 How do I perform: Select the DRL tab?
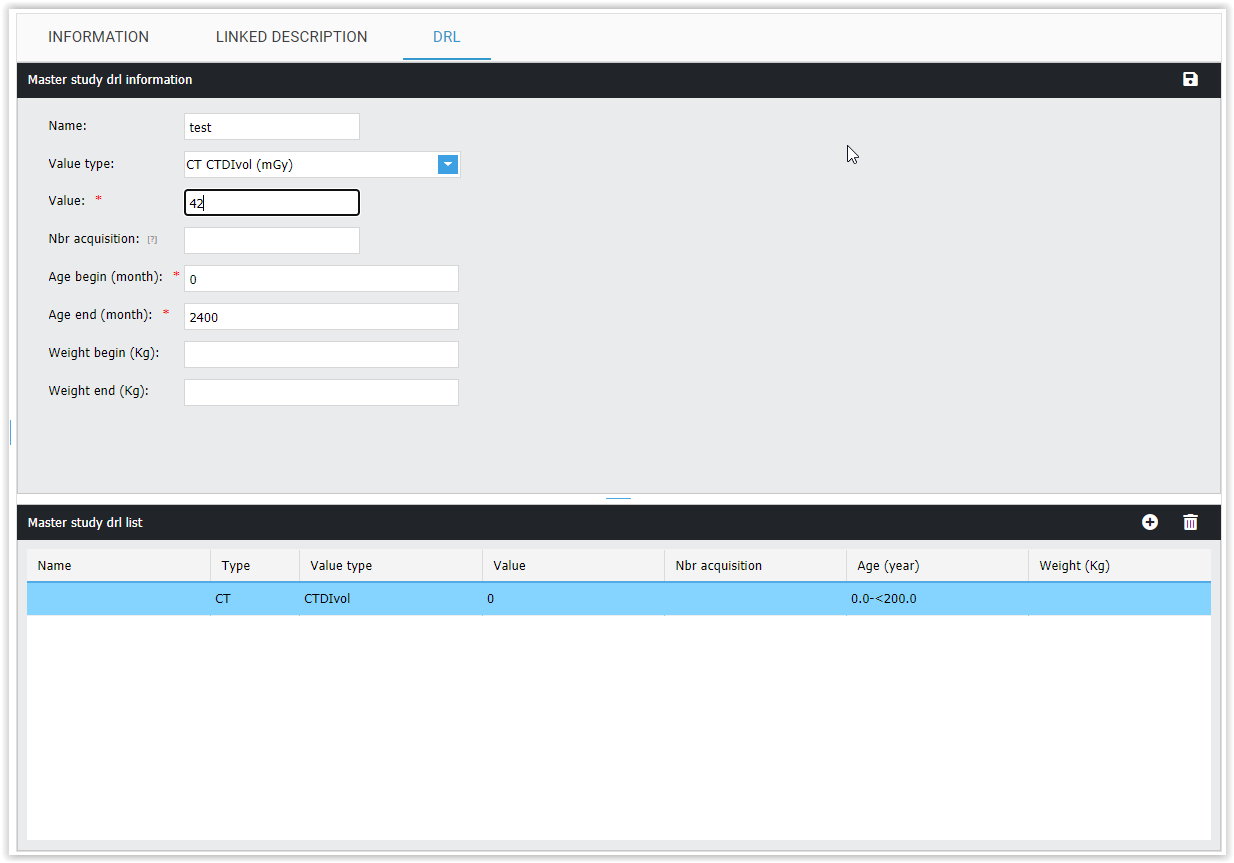point(446,37)
